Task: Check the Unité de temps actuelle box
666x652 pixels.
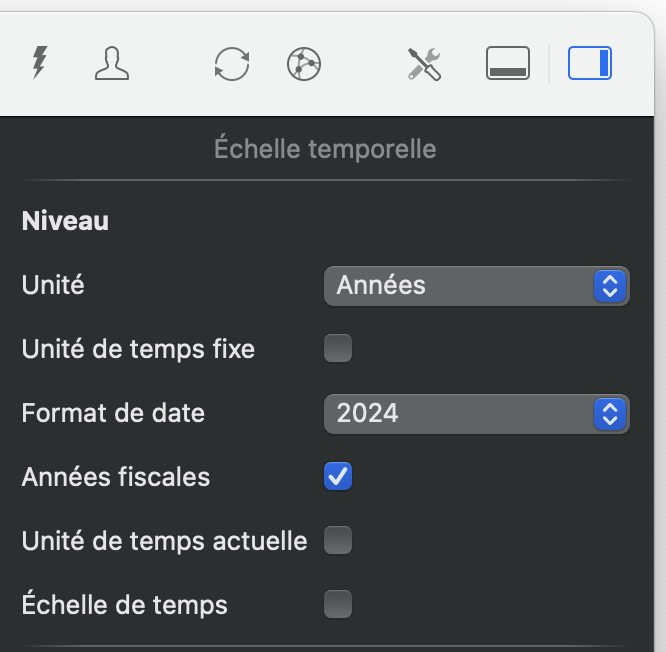Action: pos(338,541)
